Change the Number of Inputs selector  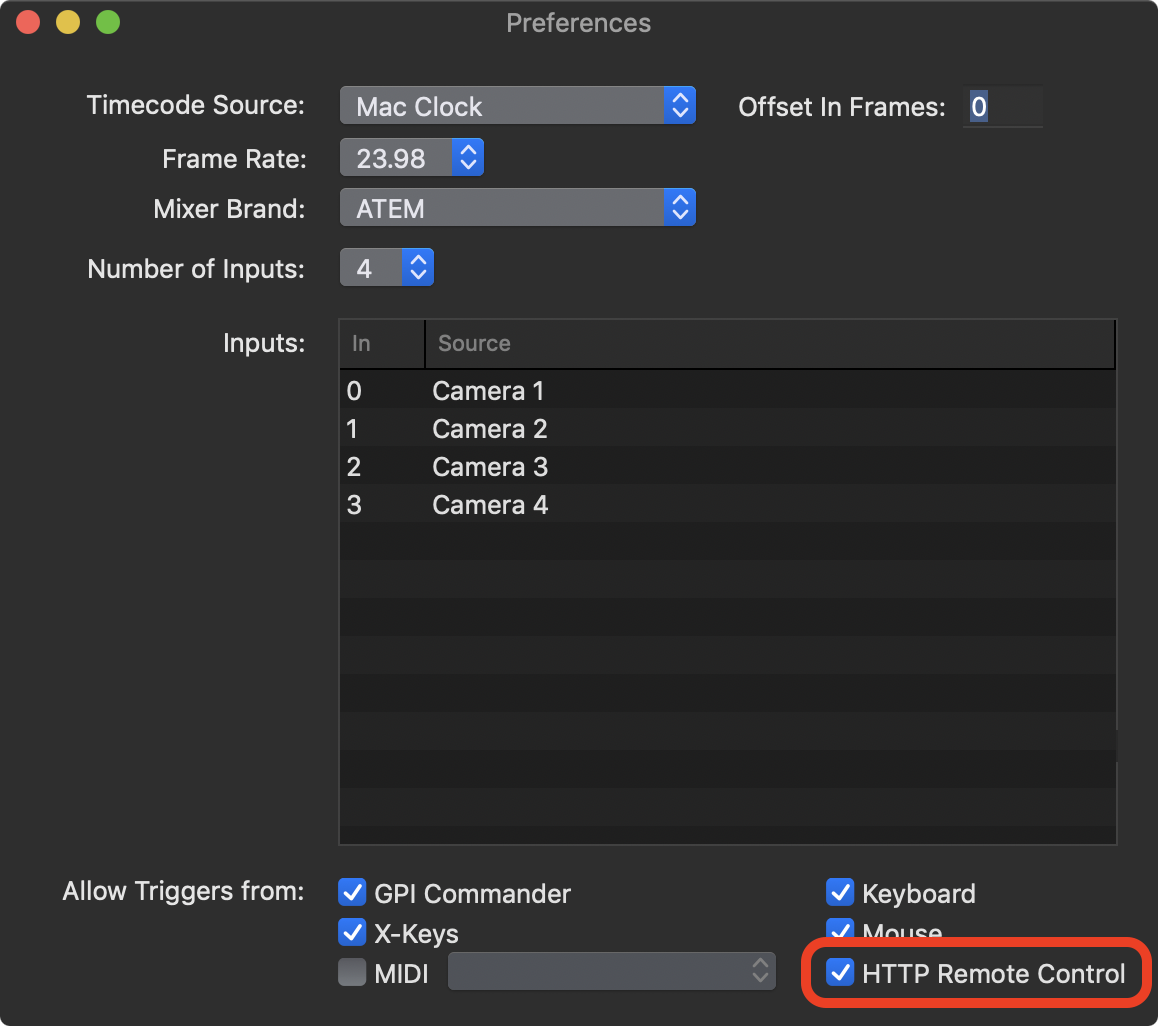pos(387,268)
